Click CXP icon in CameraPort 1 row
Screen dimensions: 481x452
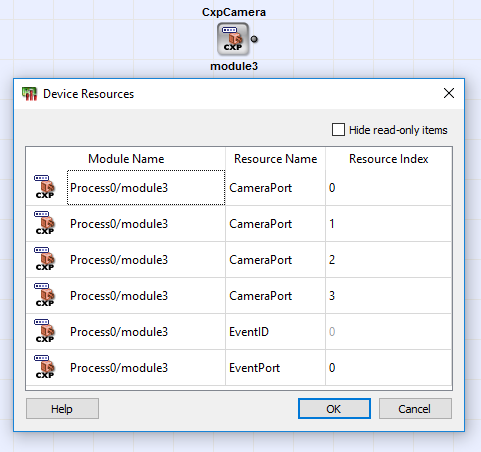click(x=44, y=223)
